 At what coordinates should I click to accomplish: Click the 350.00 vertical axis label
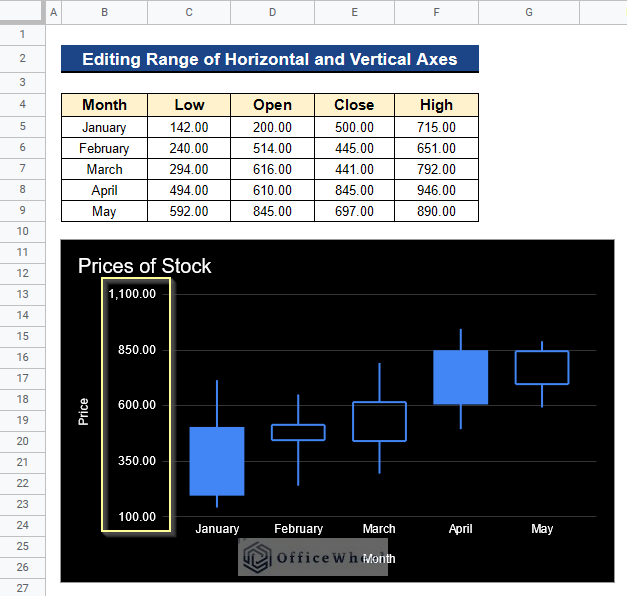(137, 461)
